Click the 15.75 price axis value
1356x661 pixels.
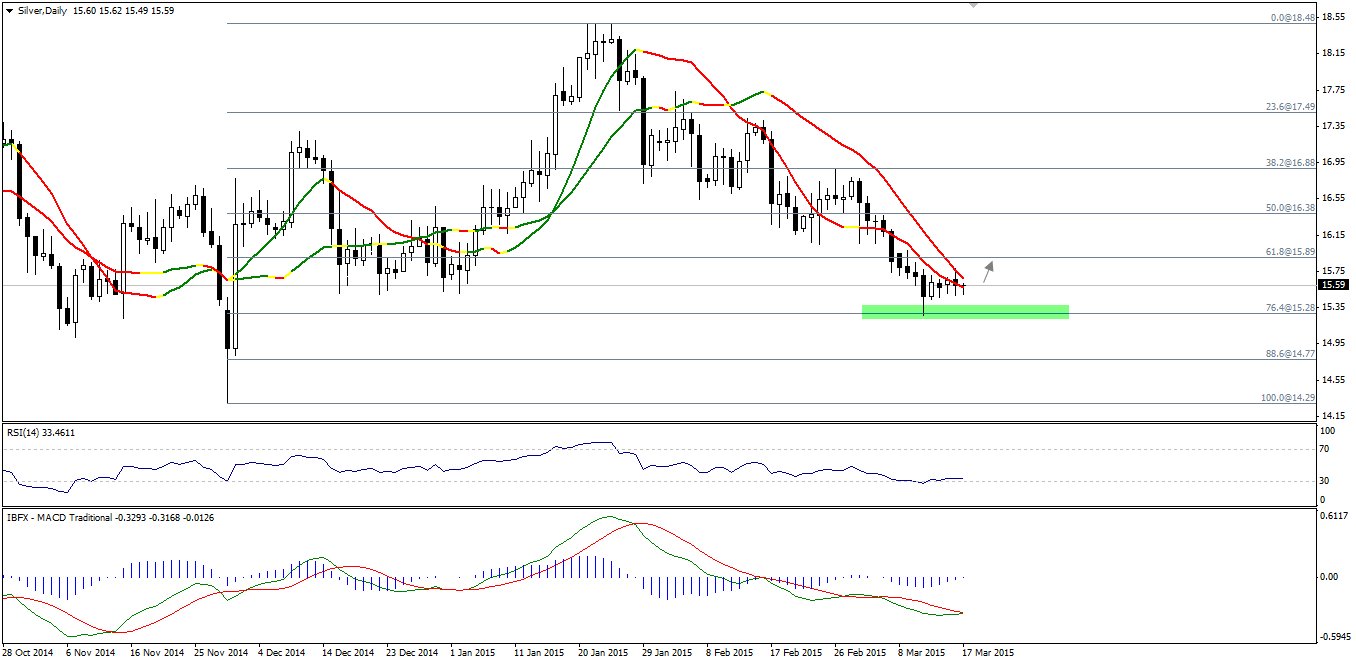click(1333, 271)
